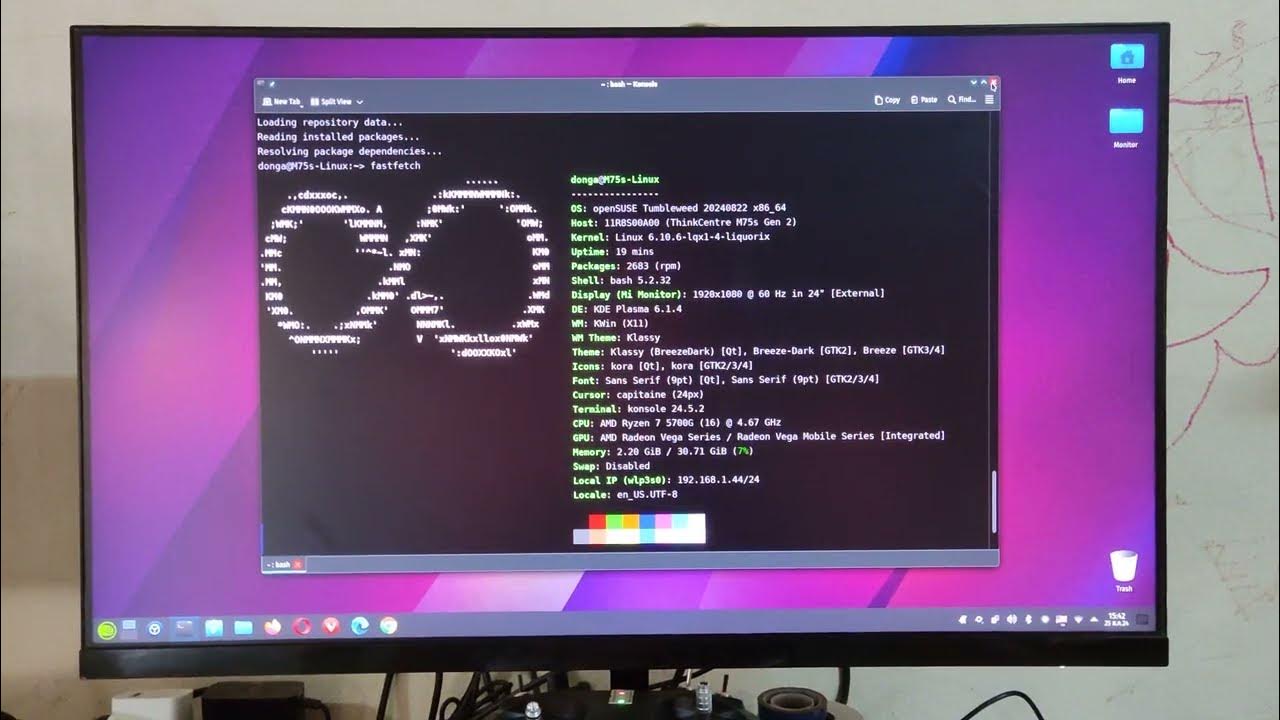Click the clipboard tray icon
Viewport: 1280px width, 720px height.
[995, 619]
